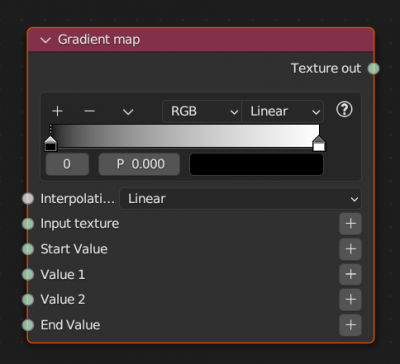The width and height of the screenshot is (400, 364).
Task: Click the plus button beside Value 2
Action: point(350,300)
